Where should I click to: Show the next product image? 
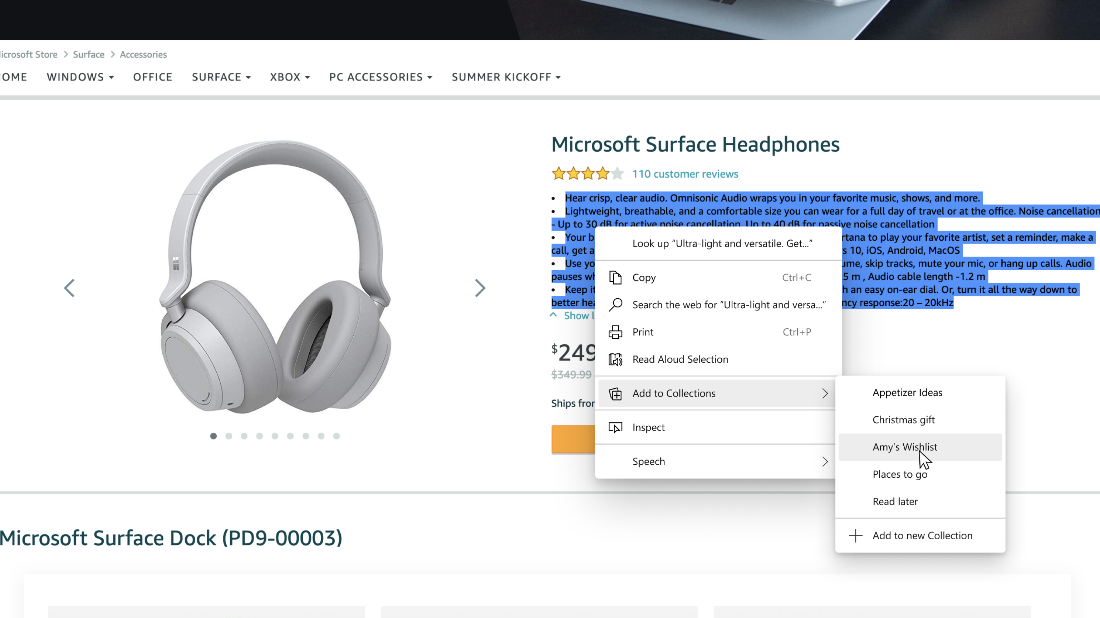point(480,288)
